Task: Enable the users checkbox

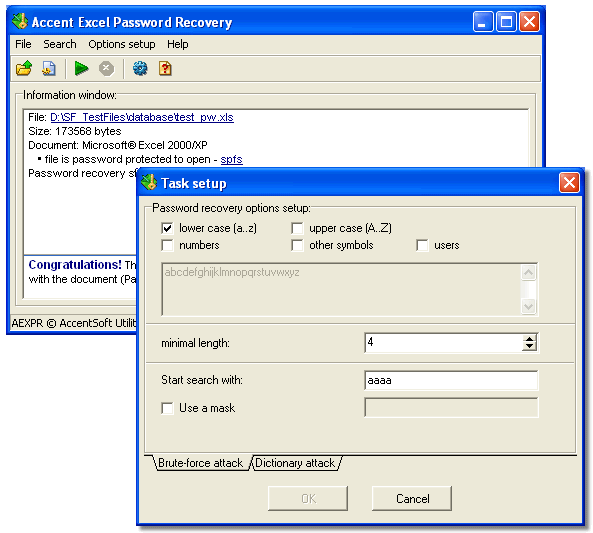Action: coord(422,245)
